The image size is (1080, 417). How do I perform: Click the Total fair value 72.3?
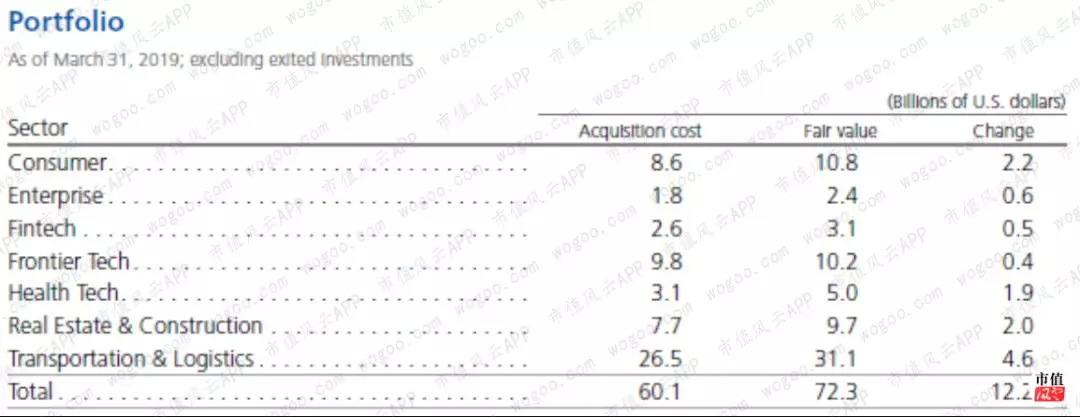pyautogui.click(x=836, y=392)
